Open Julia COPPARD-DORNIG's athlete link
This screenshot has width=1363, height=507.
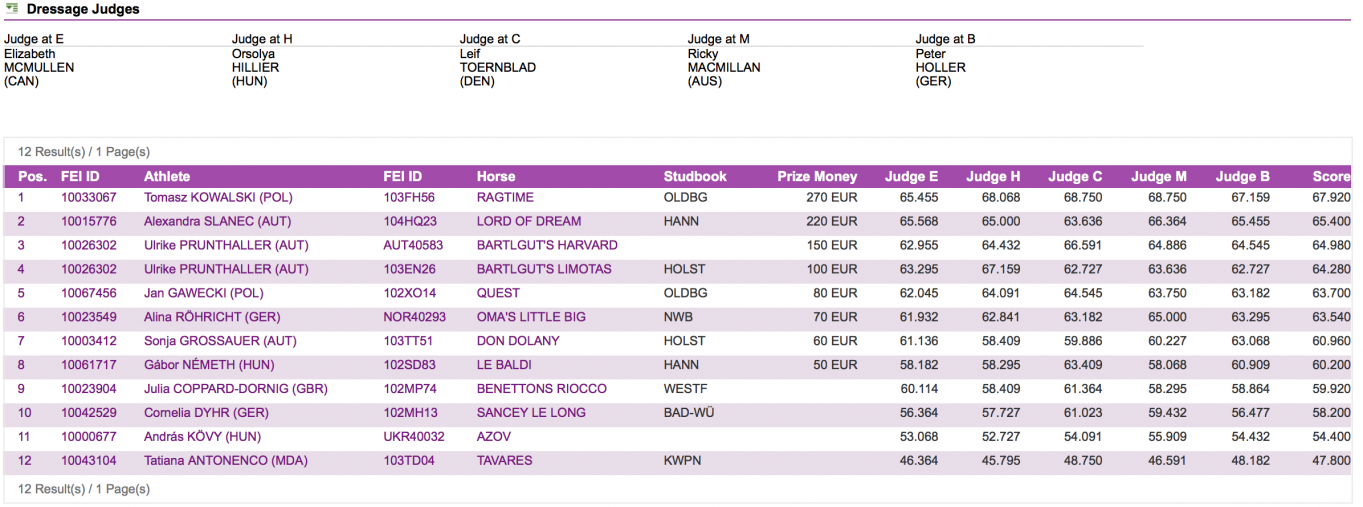pos(235,390)
